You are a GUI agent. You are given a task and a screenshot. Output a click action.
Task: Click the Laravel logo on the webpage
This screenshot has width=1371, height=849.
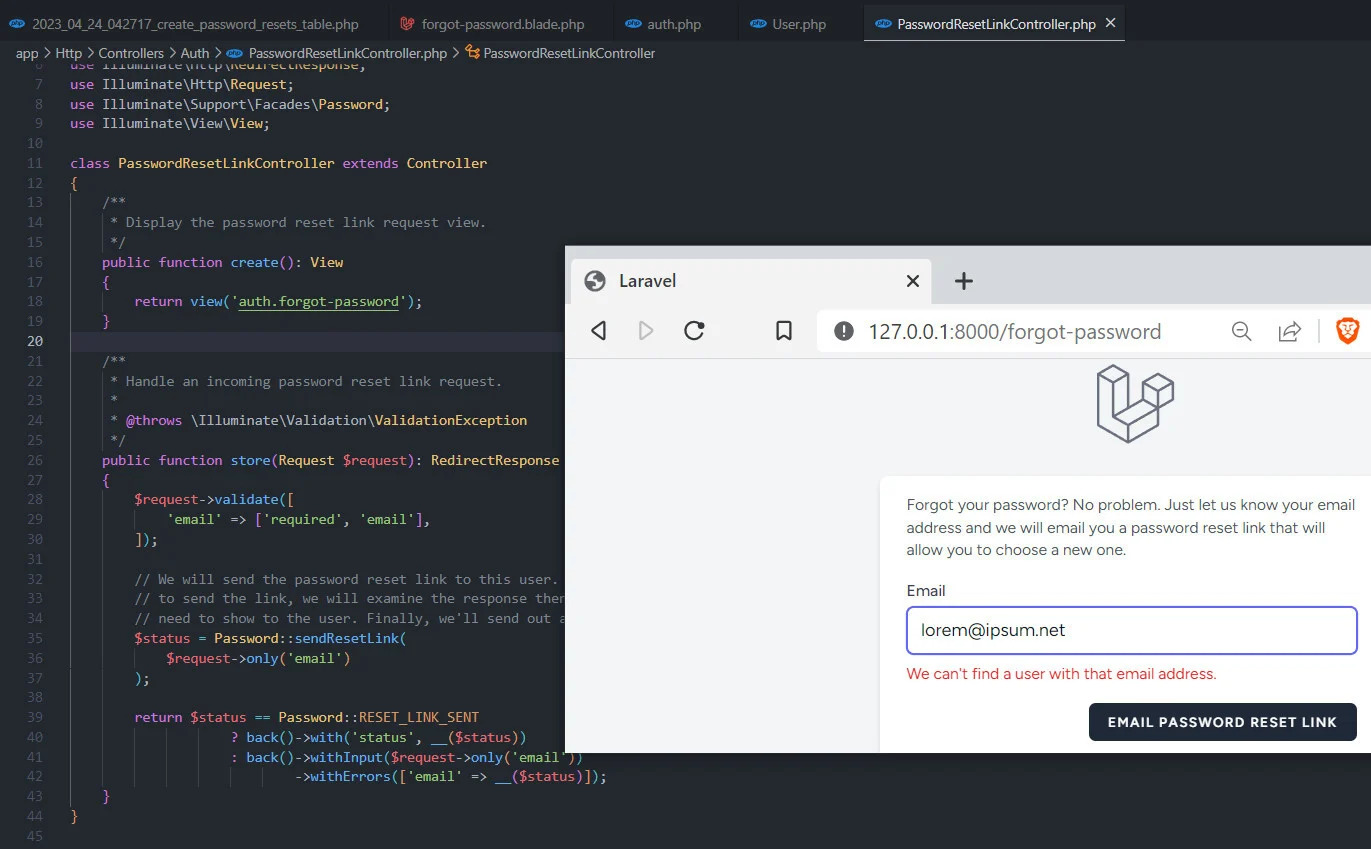(1135, 403)
